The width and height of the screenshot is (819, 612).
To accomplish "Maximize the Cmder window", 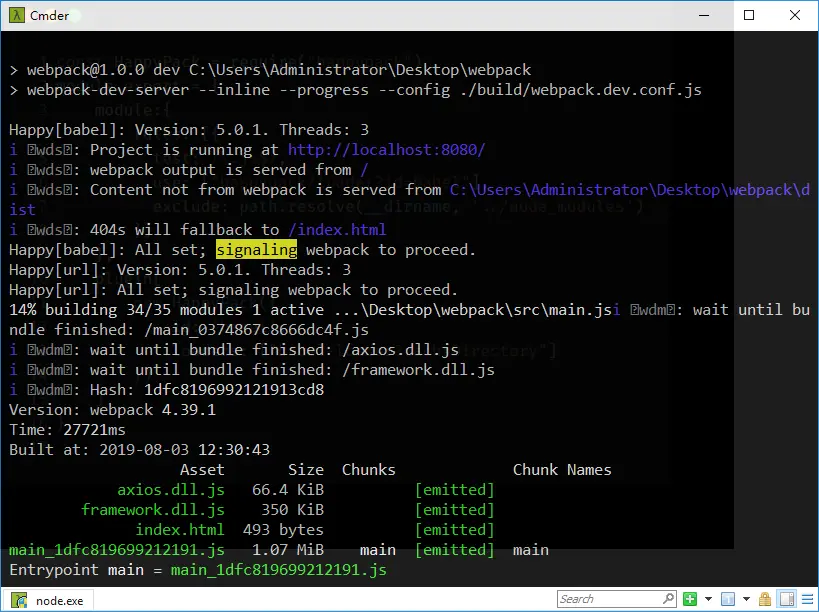I will point(749,15).
